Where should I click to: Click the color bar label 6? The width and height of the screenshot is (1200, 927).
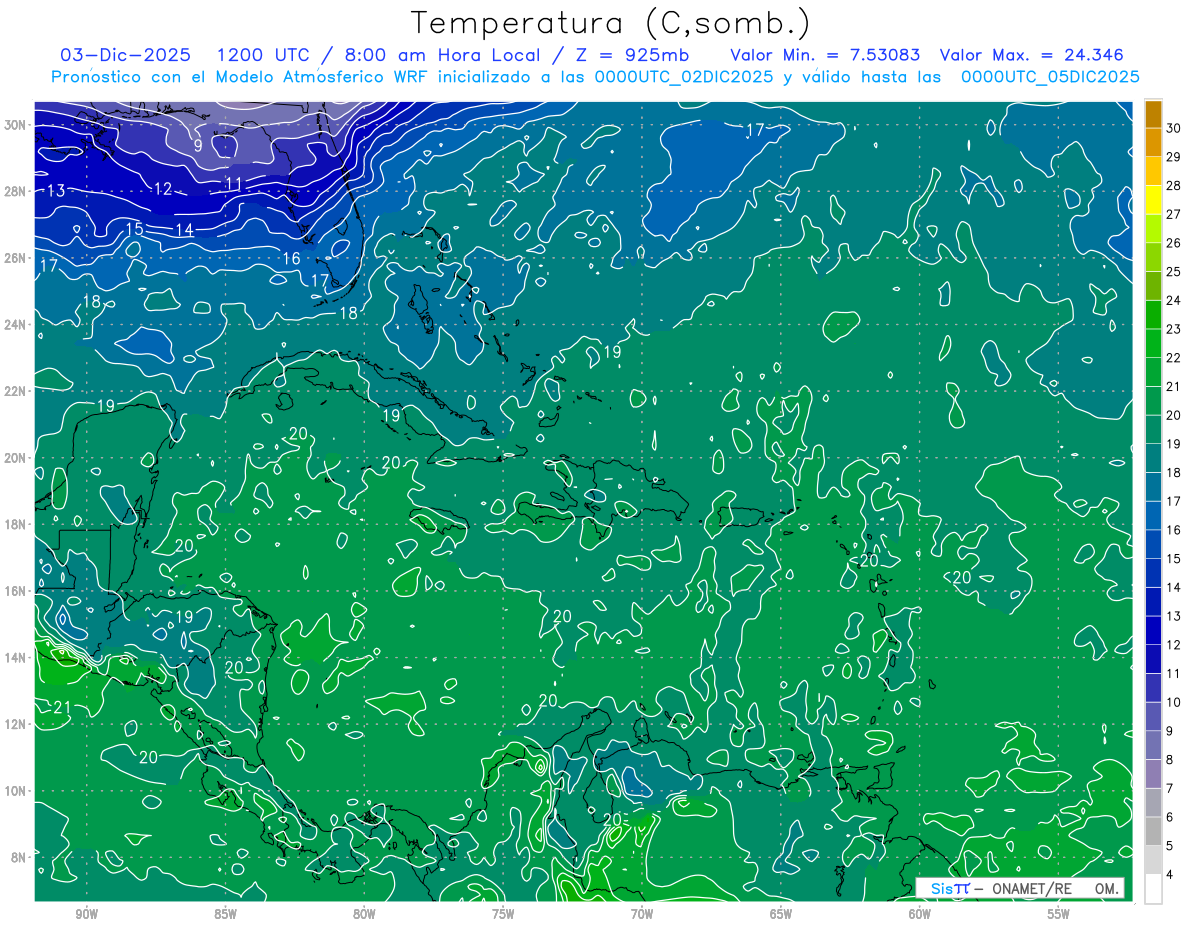pyautogui.click(x=1171, y=817)
